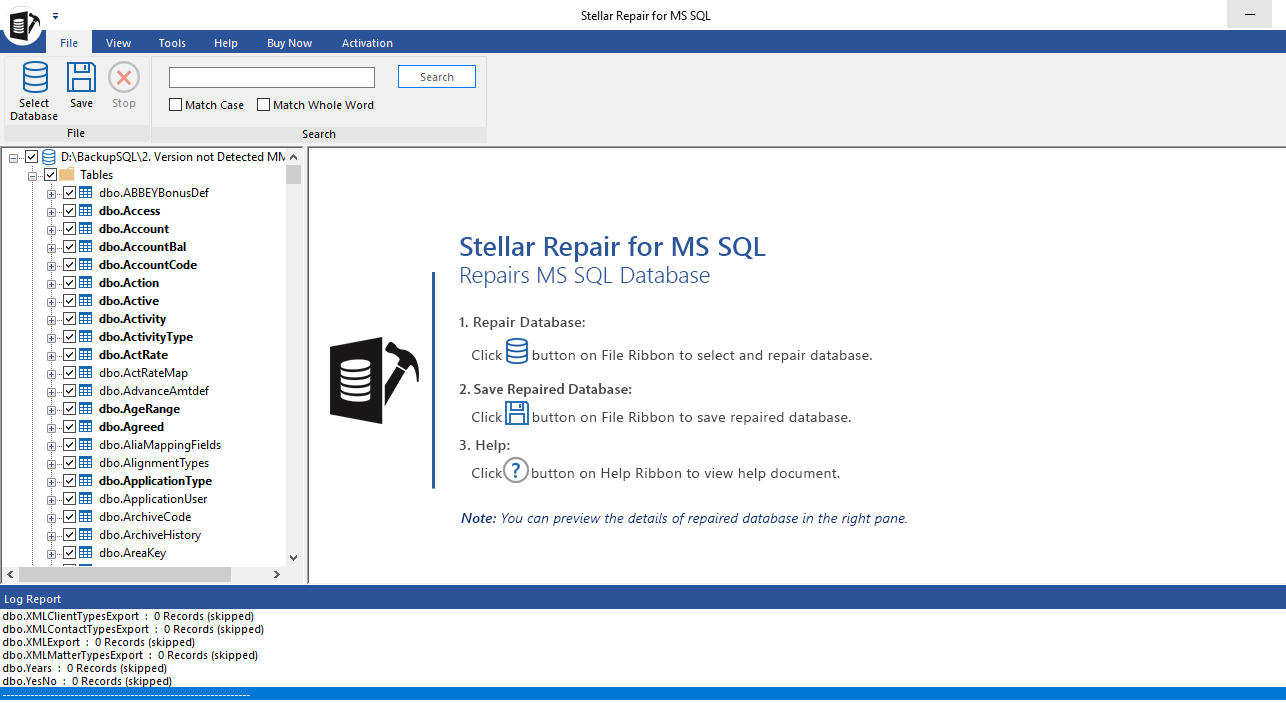1286x703 pixels.
Task: Uncheck the Tables folder checkbox
Action: 51,175
